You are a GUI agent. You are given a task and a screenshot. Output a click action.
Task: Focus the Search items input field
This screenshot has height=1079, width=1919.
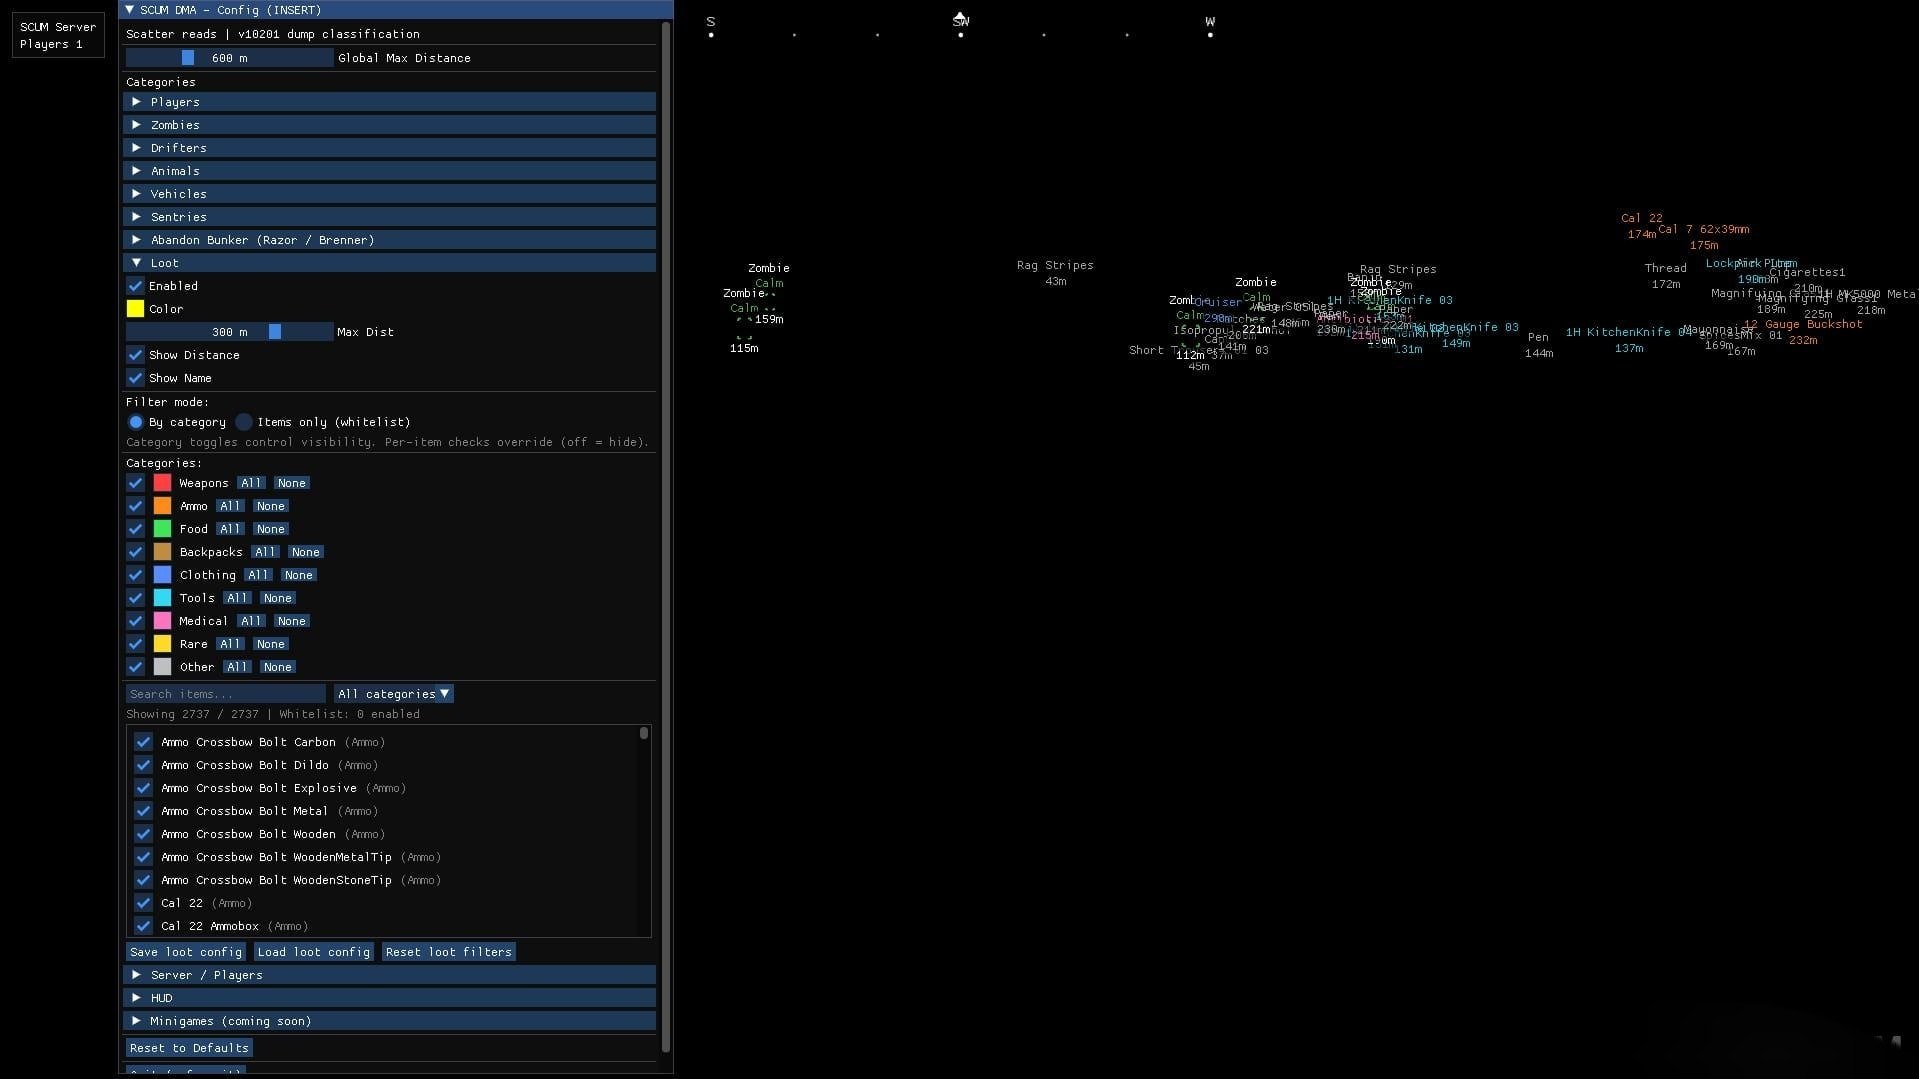click(226, 694)
